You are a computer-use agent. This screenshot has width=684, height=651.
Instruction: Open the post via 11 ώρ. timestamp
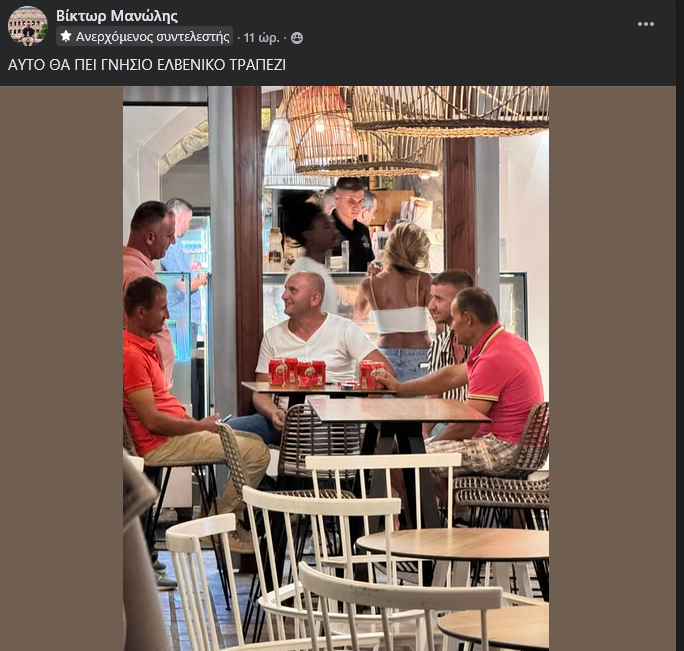coord(261,38)
